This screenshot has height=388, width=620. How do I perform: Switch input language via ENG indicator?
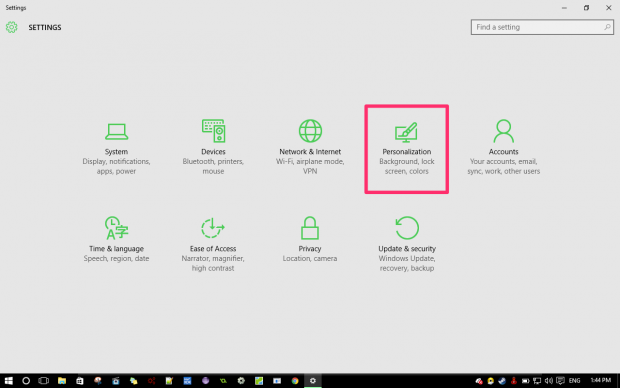tap(575, 380)
